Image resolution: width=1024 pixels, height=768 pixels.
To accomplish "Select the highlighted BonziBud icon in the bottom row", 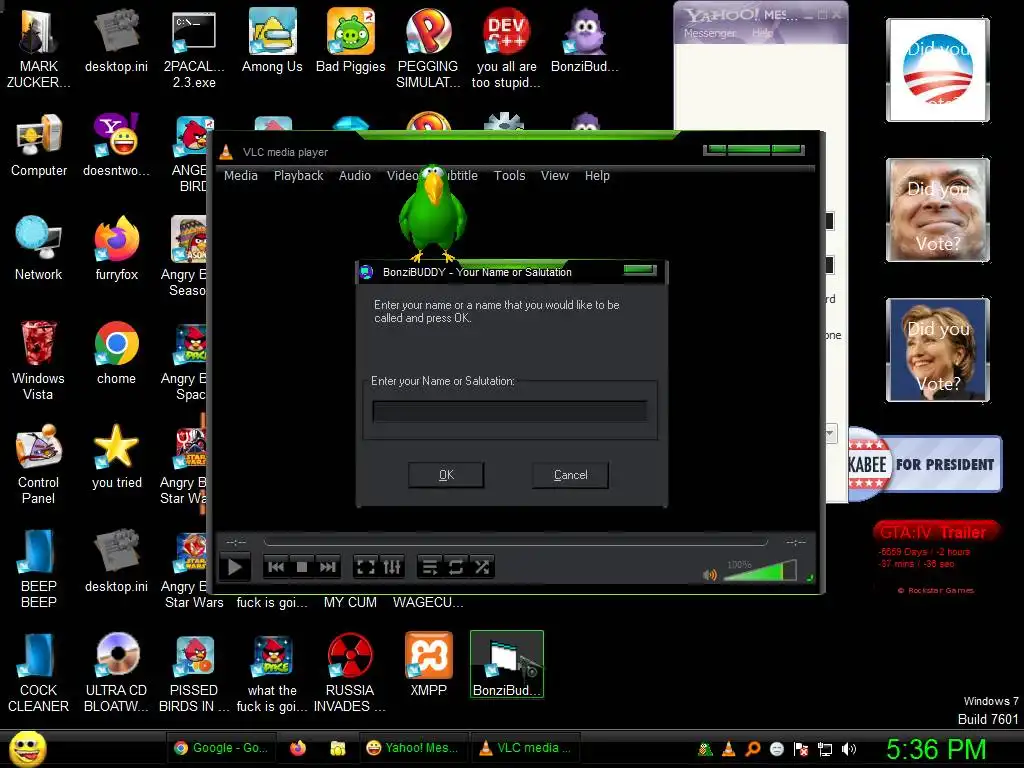I will 506,664.
